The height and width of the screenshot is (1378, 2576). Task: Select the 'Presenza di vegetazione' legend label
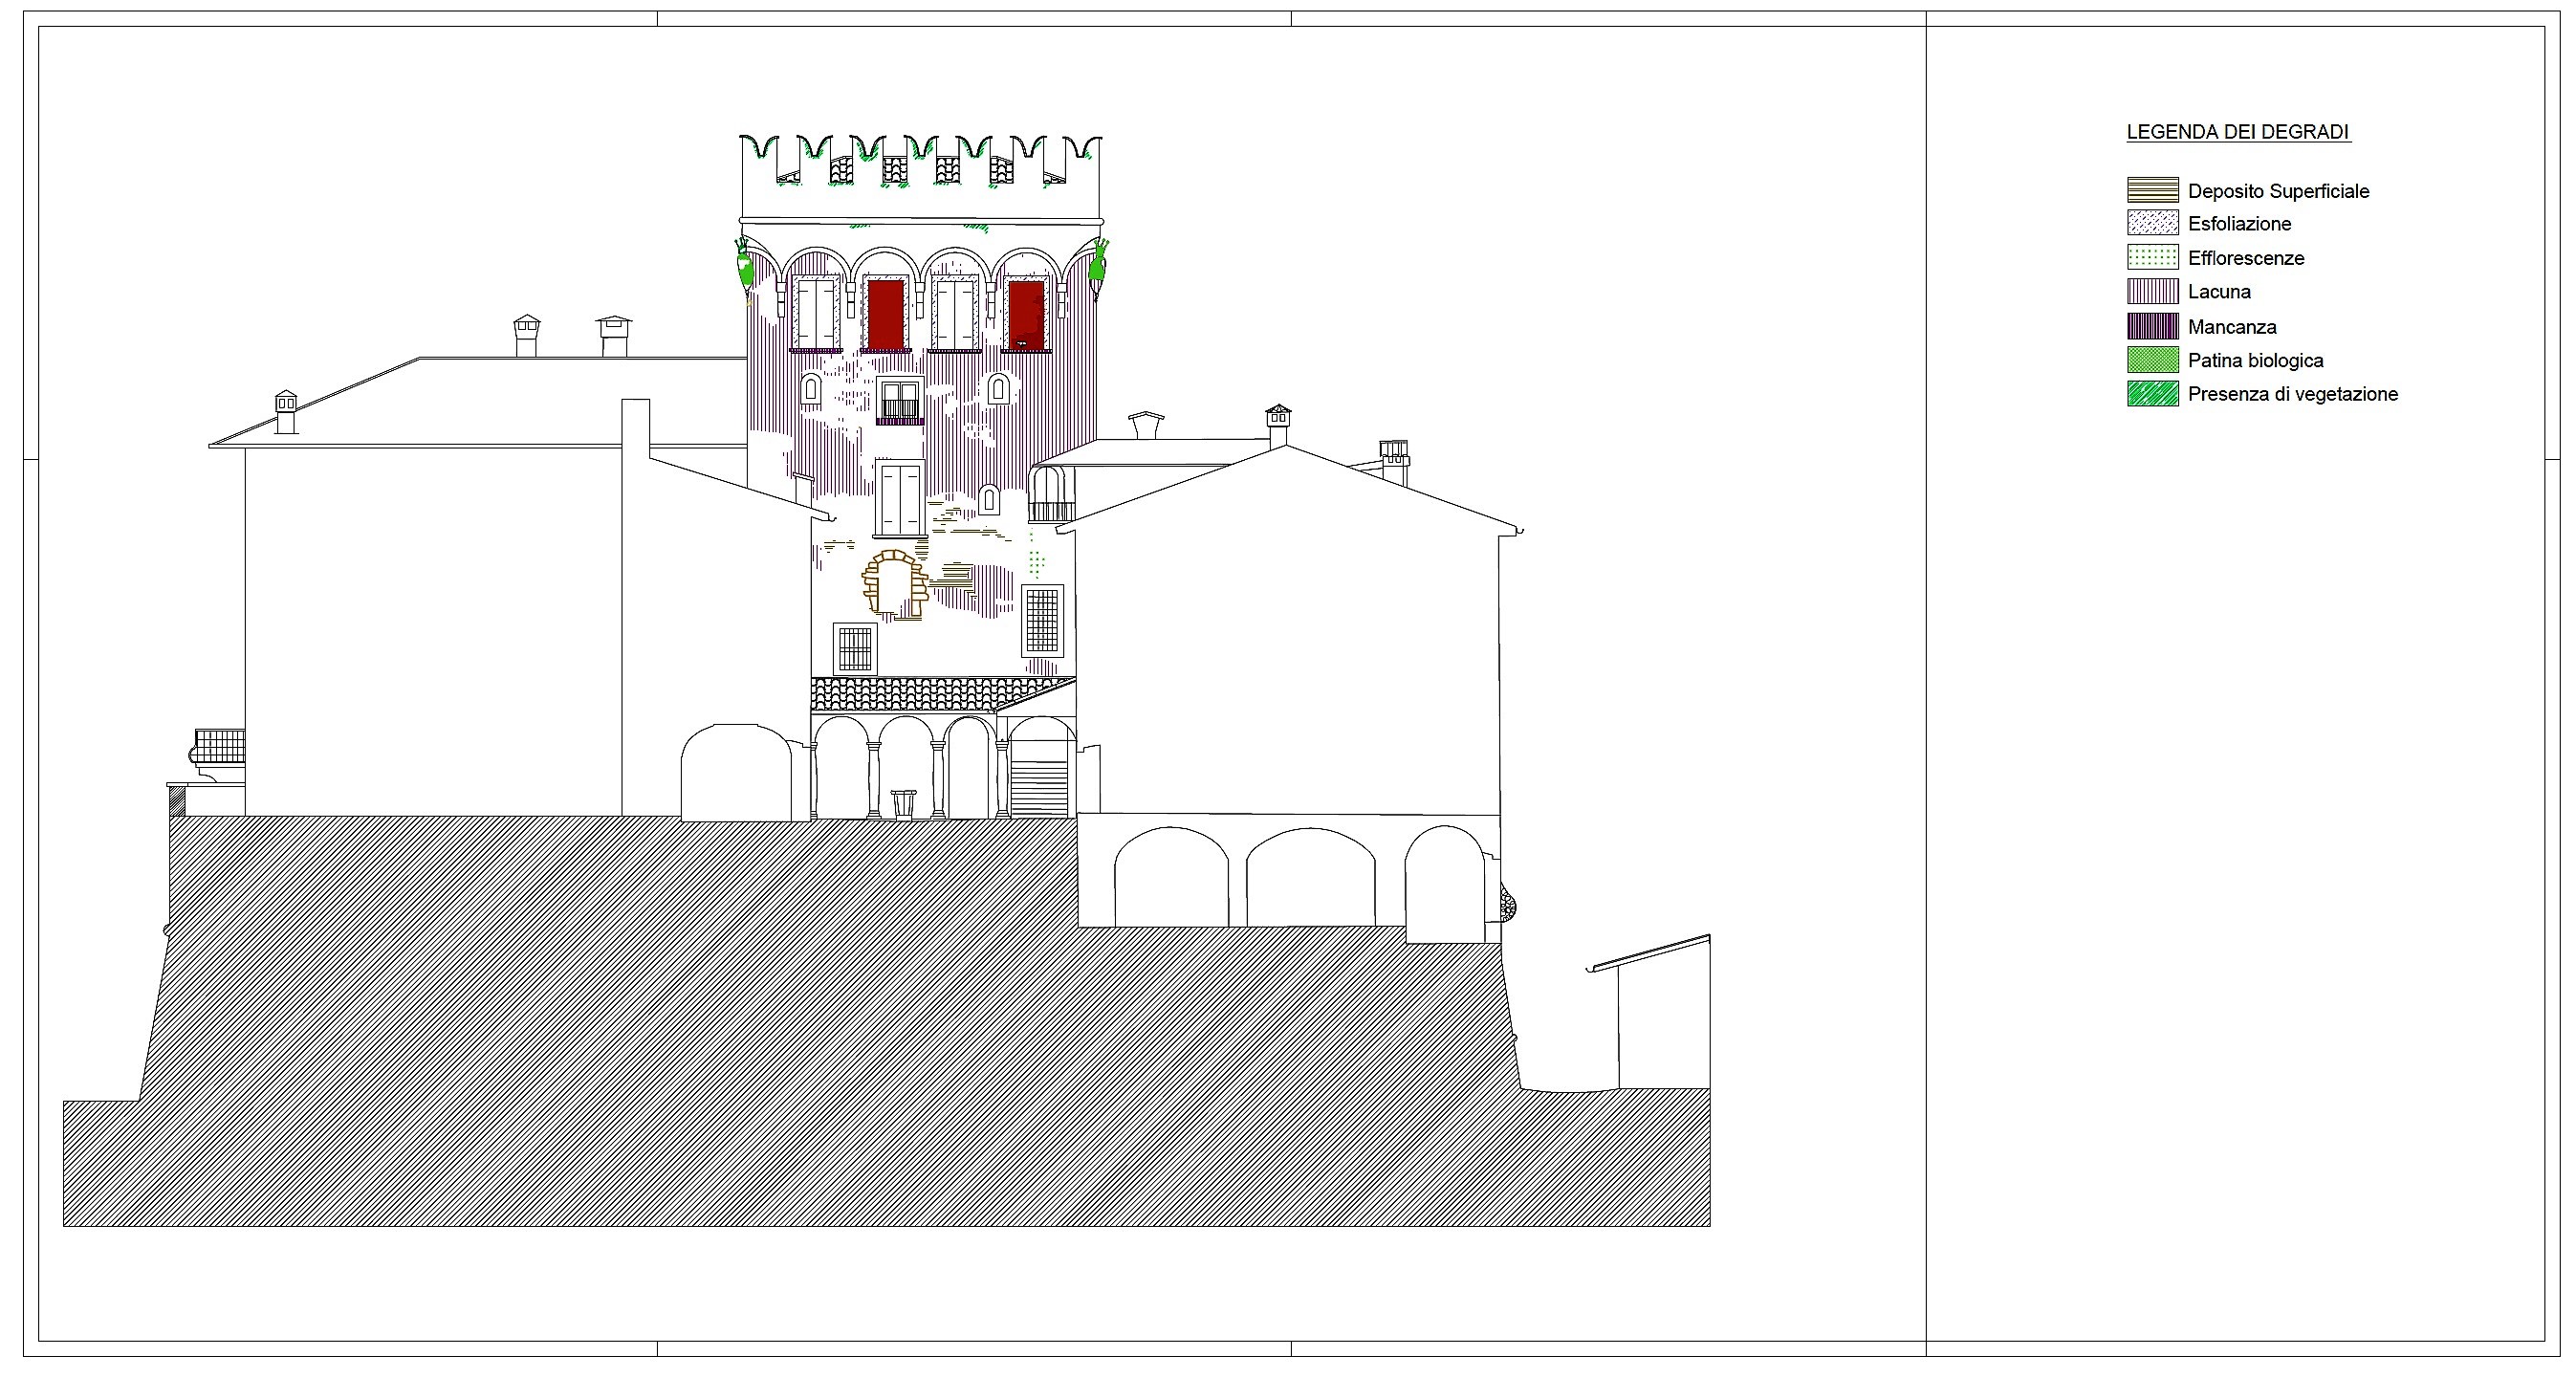(x=2293, y=394)
